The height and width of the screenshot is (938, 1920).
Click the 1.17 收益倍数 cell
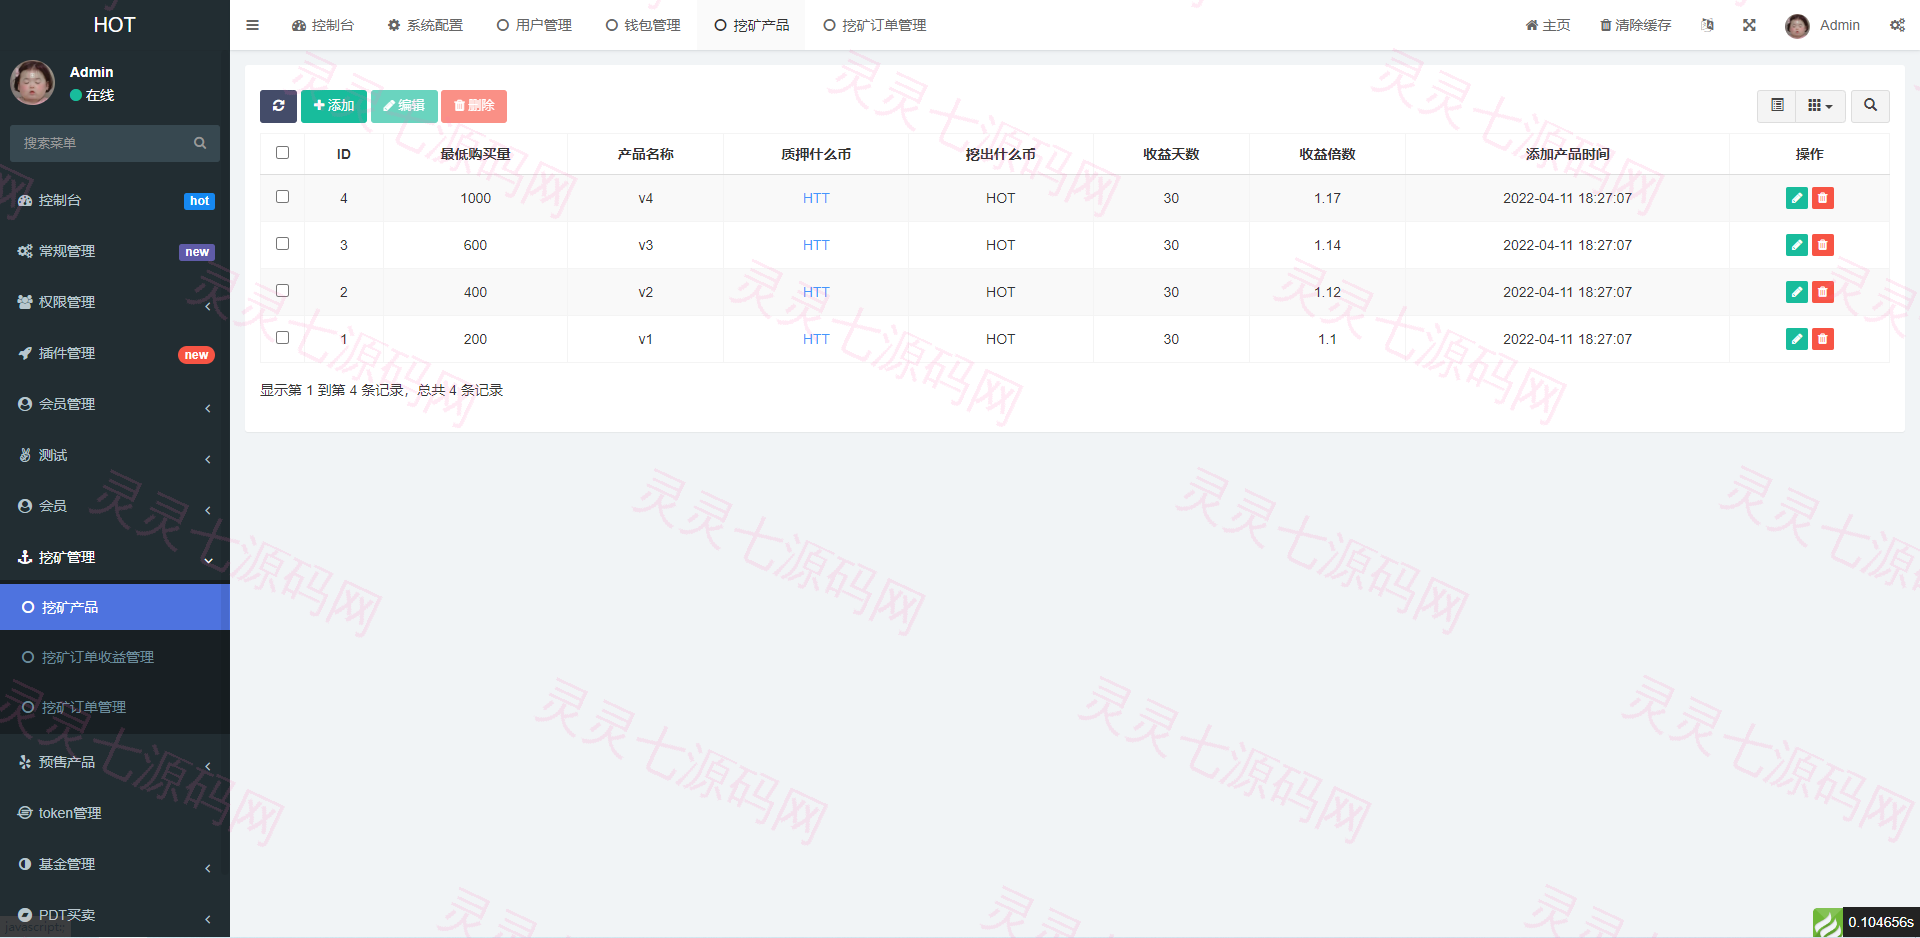(x=1327, y=198)
